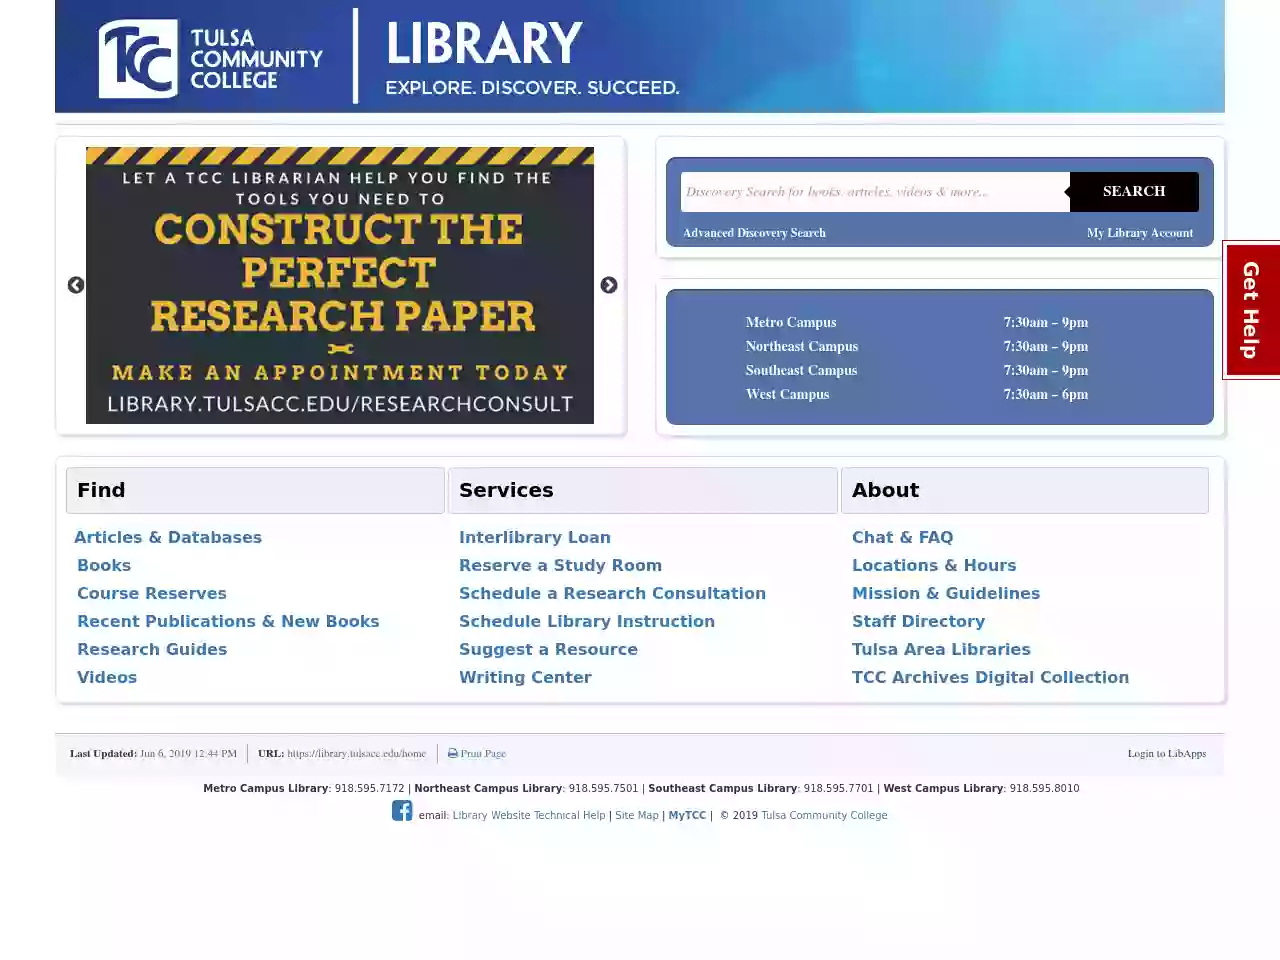This screenshot has height=960, width=1280.
Task: Open Library Website Technical Help email link
Action: pyautogui.click(x=529, y=815)
